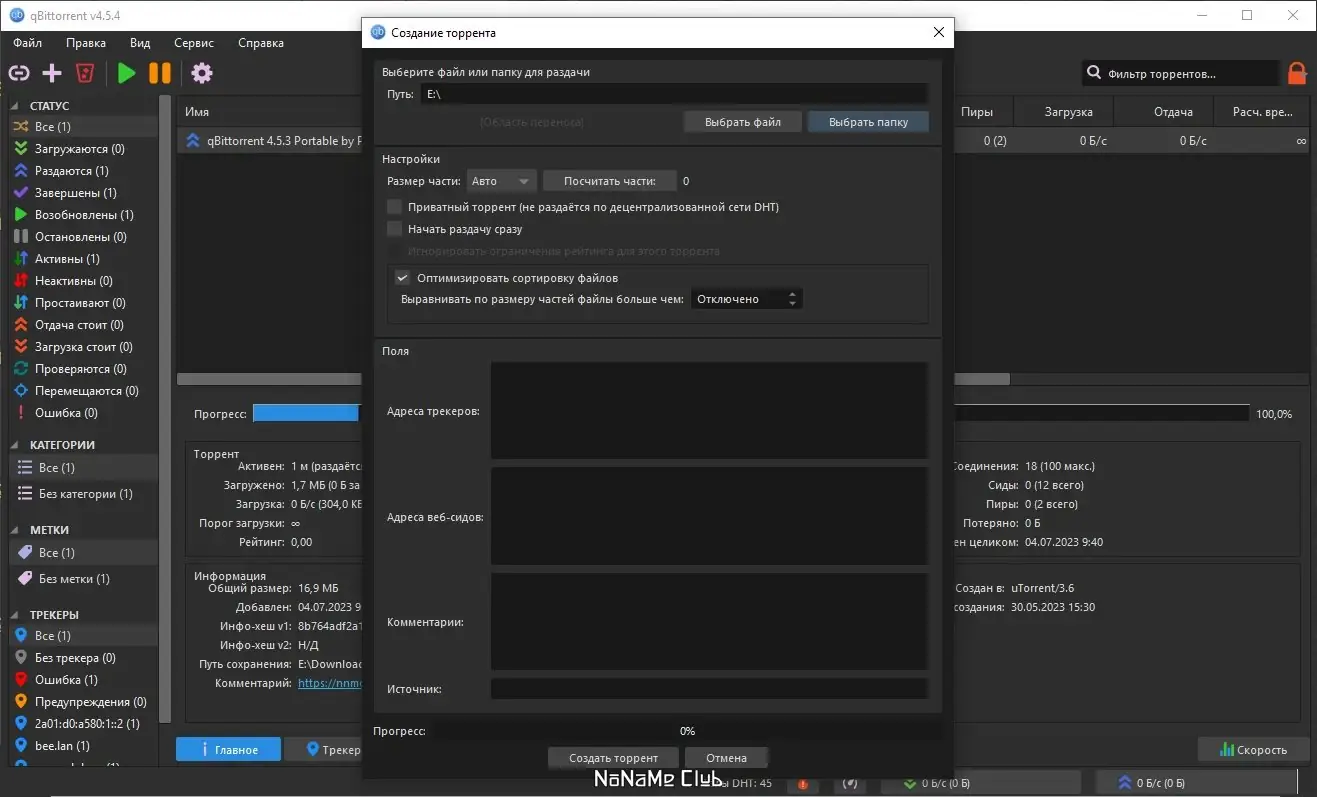Enable the private torrent checkbox
This screenshot has width=1317, height=797.
coord(394,206)
